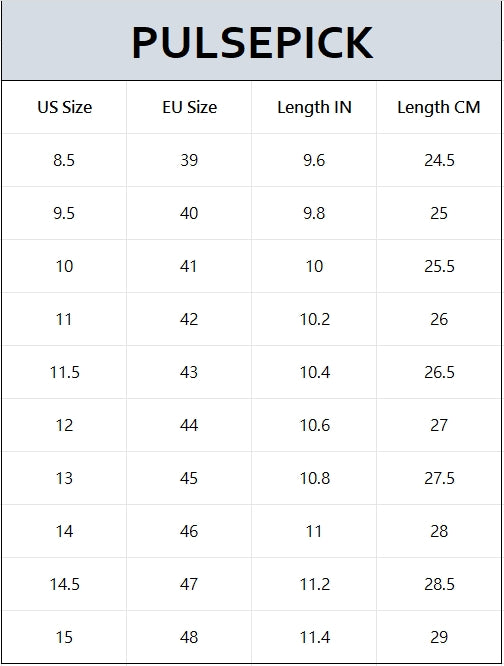
Task: Select the 27.5 length CM cell
Action: tap(439, 478)
